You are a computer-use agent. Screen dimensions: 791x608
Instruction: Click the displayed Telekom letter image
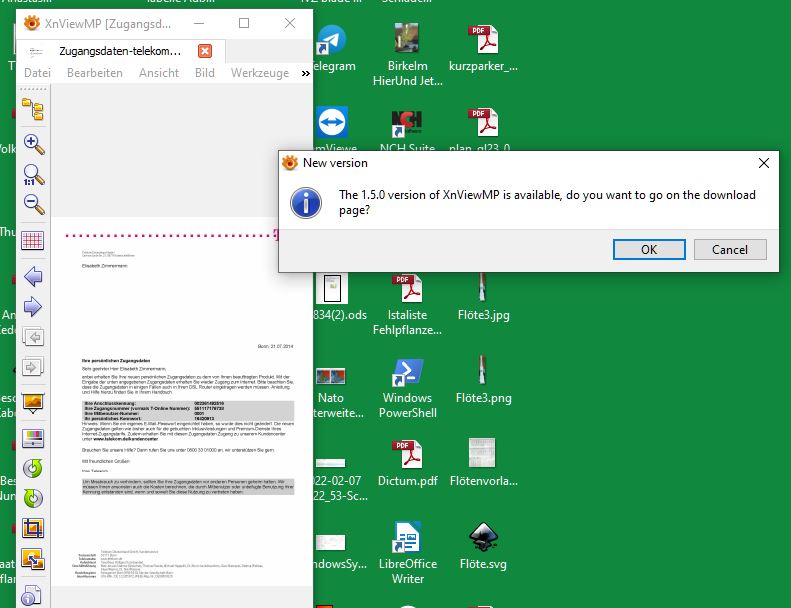[x=183, y=402]
